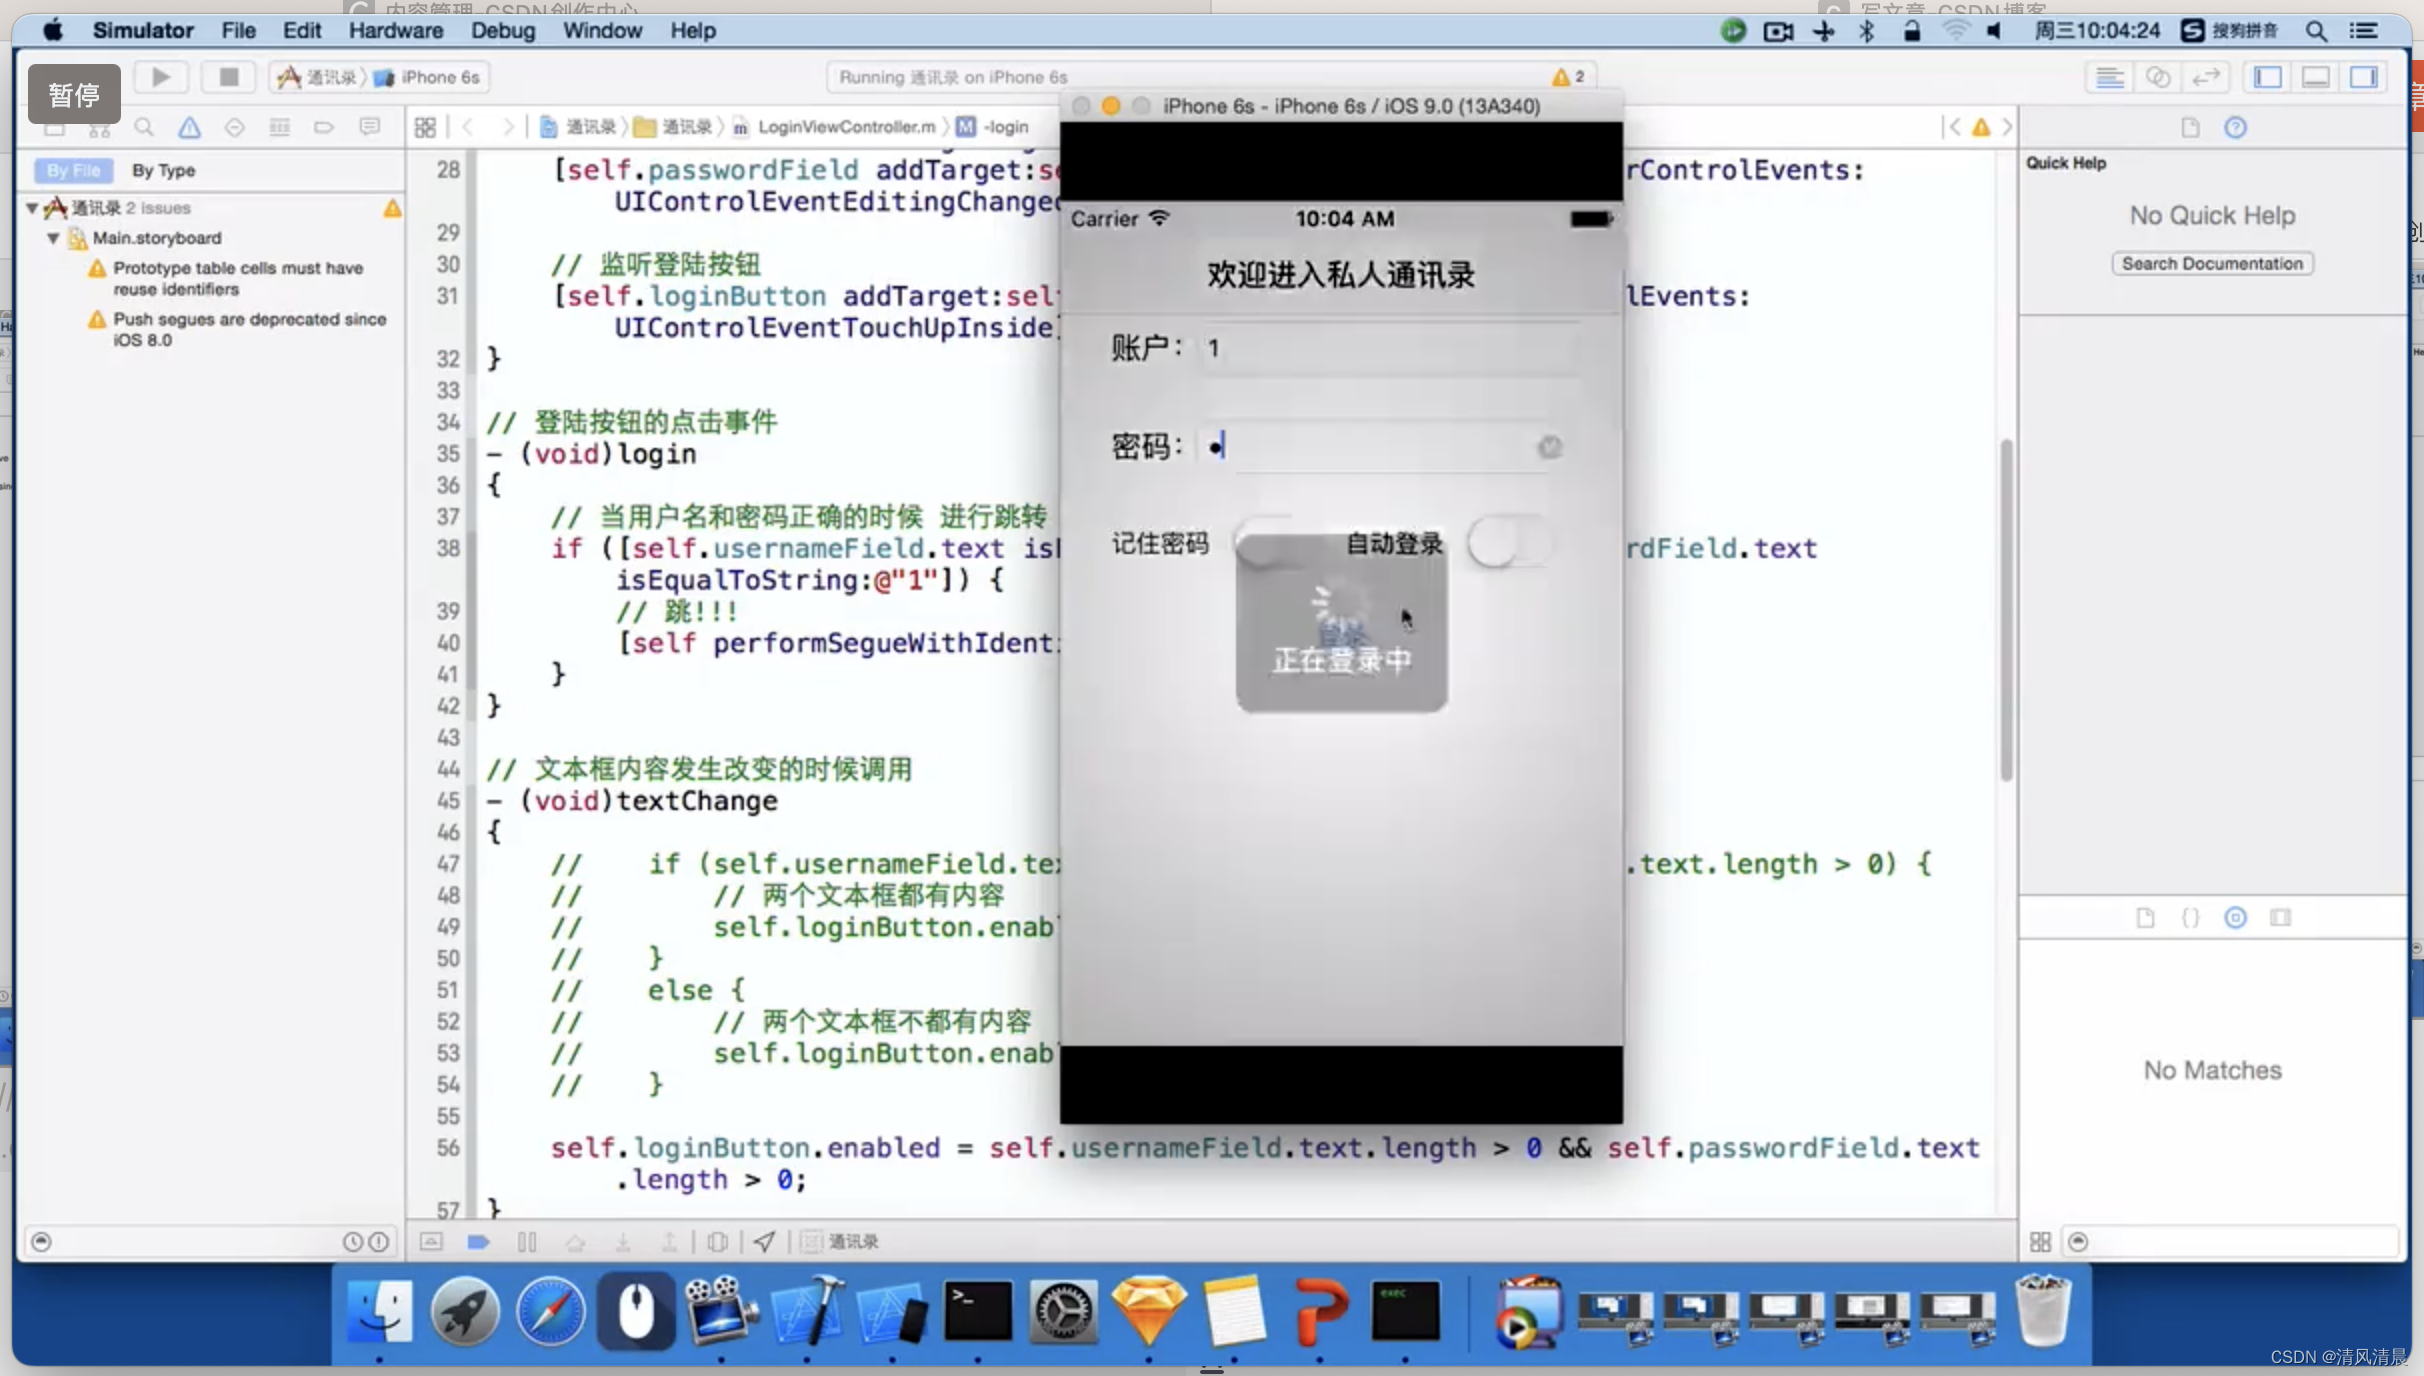Open the Window menu

pyautogui.click(x=602, y=30)
